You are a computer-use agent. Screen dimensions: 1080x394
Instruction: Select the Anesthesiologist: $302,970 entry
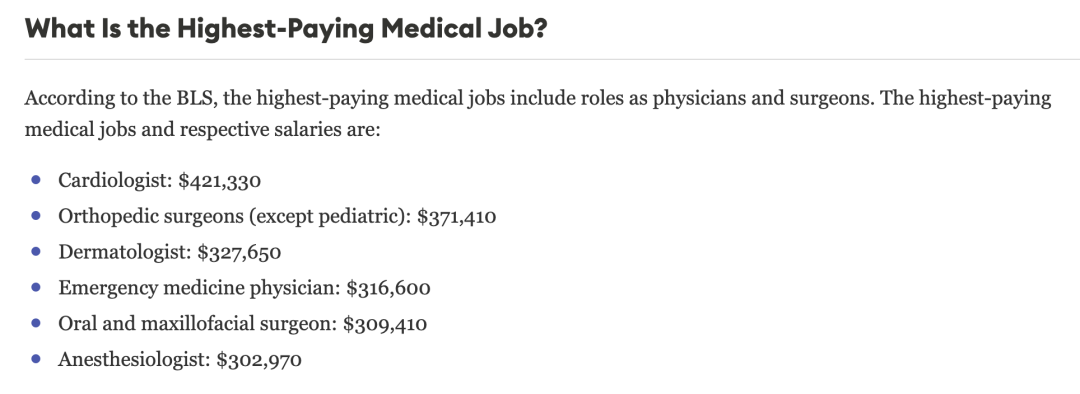[180, 360]
